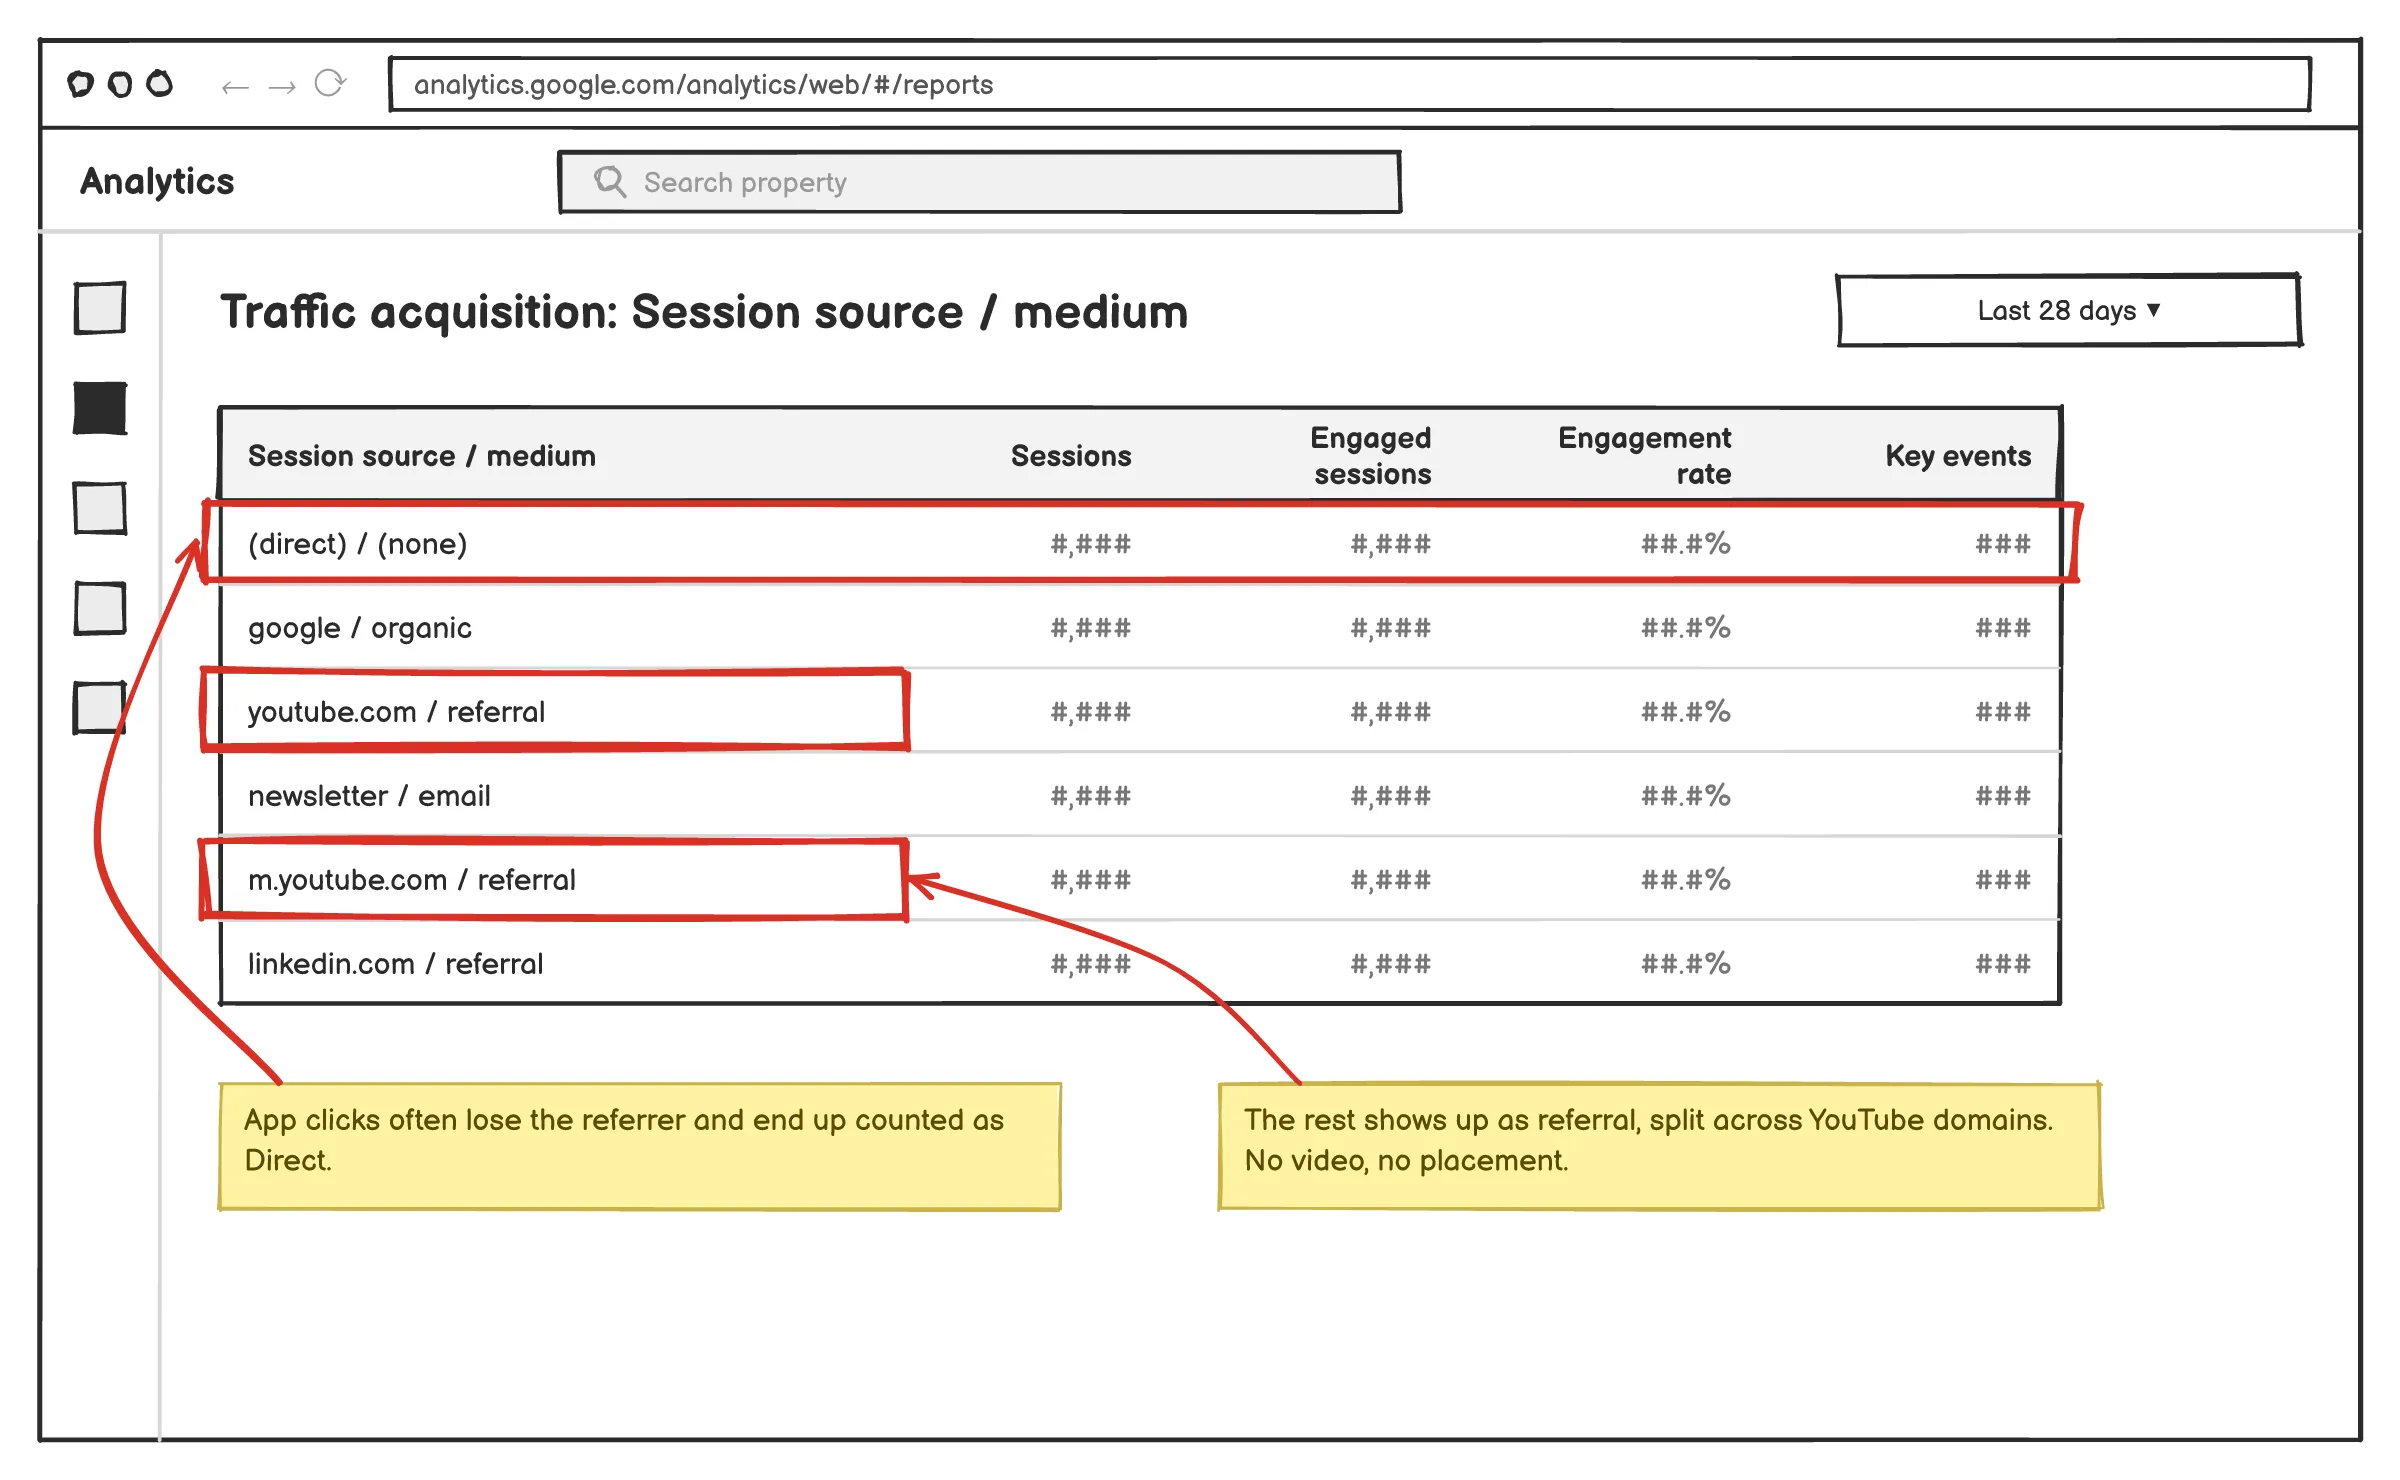Select the (direct) / (none) row label

point(358,544)
